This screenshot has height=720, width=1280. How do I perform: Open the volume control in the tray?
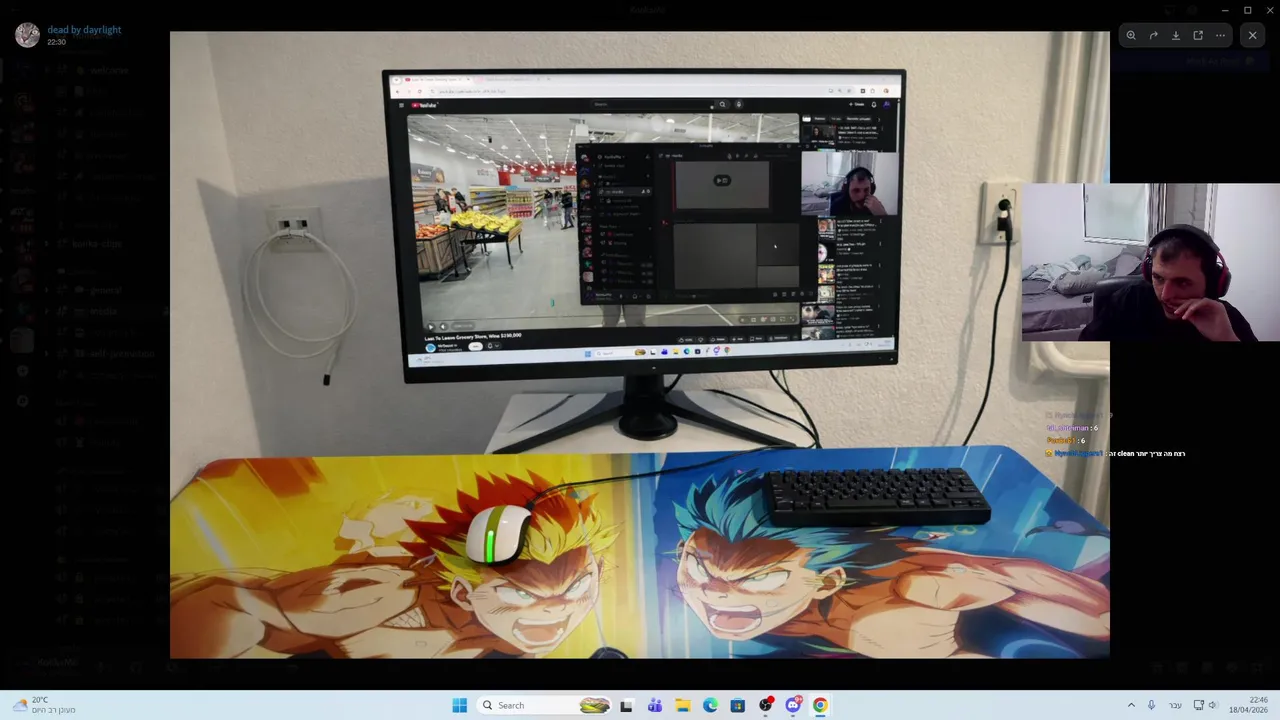coord(1213,705)
